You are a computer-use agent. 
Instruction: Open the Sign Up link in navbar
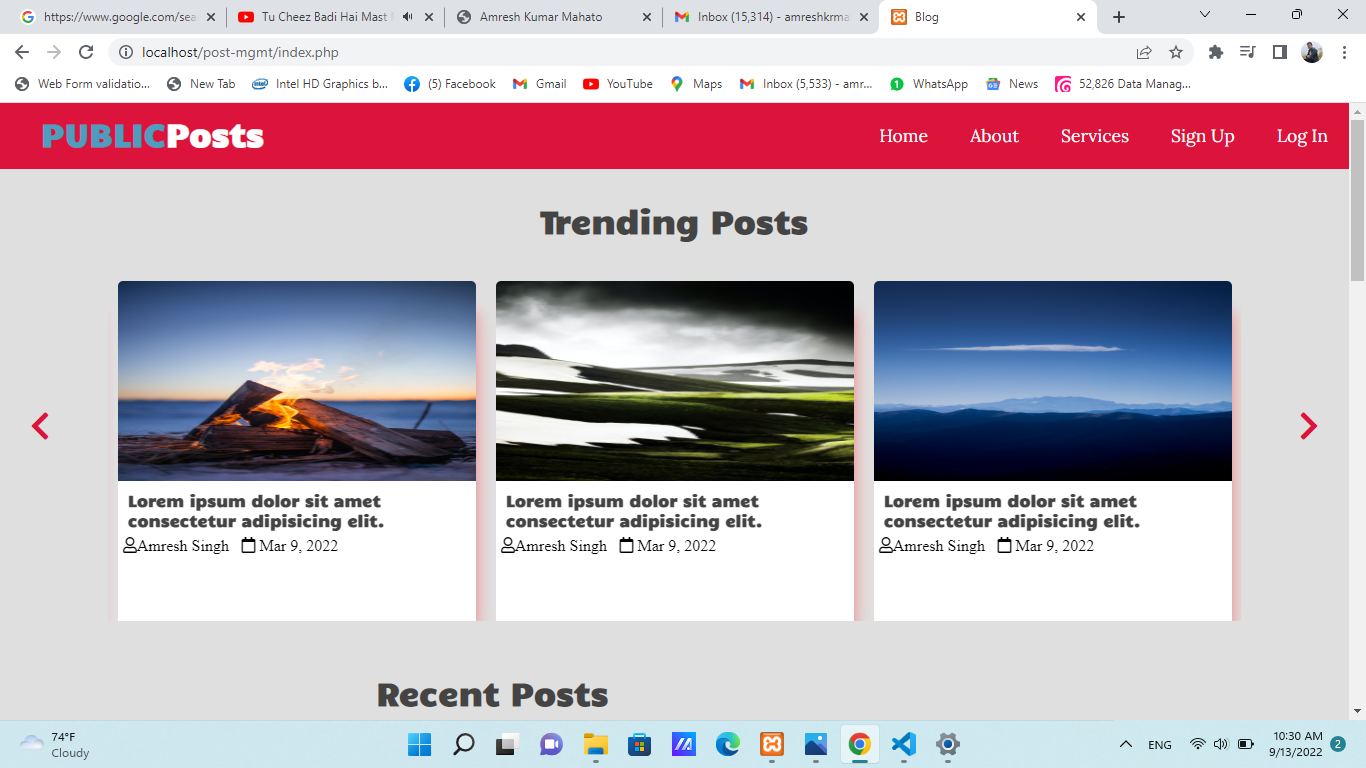[1202, 136]
